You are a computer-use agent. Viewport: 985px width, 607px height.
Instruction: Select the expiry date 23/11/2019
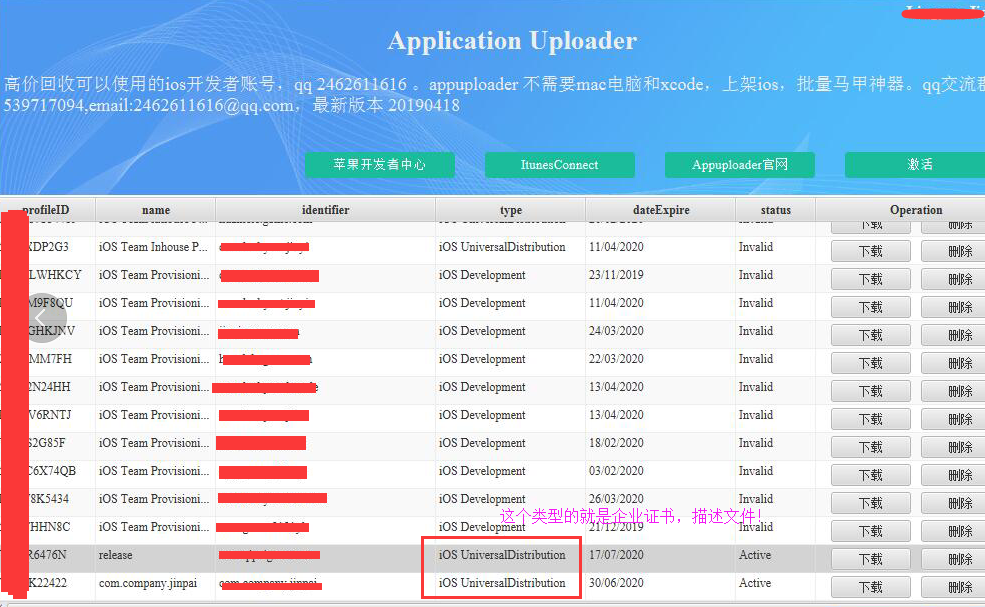[616, 275]
